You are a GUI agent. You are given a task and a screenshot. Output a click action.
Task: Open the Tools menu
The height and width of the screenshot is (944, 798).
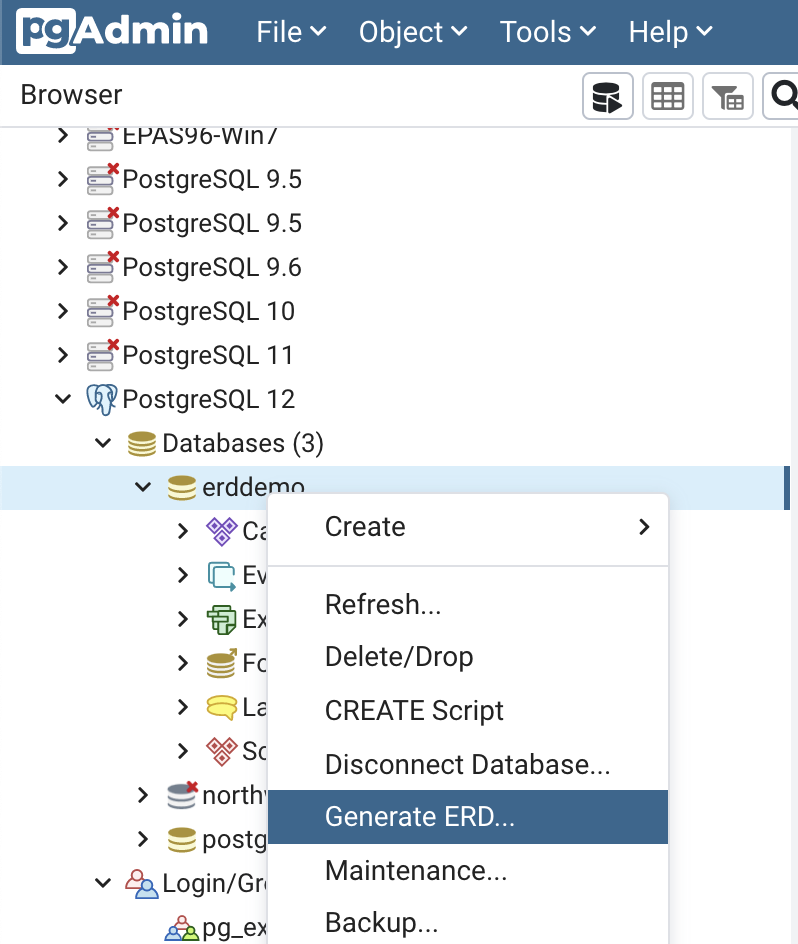click(548, 32)
